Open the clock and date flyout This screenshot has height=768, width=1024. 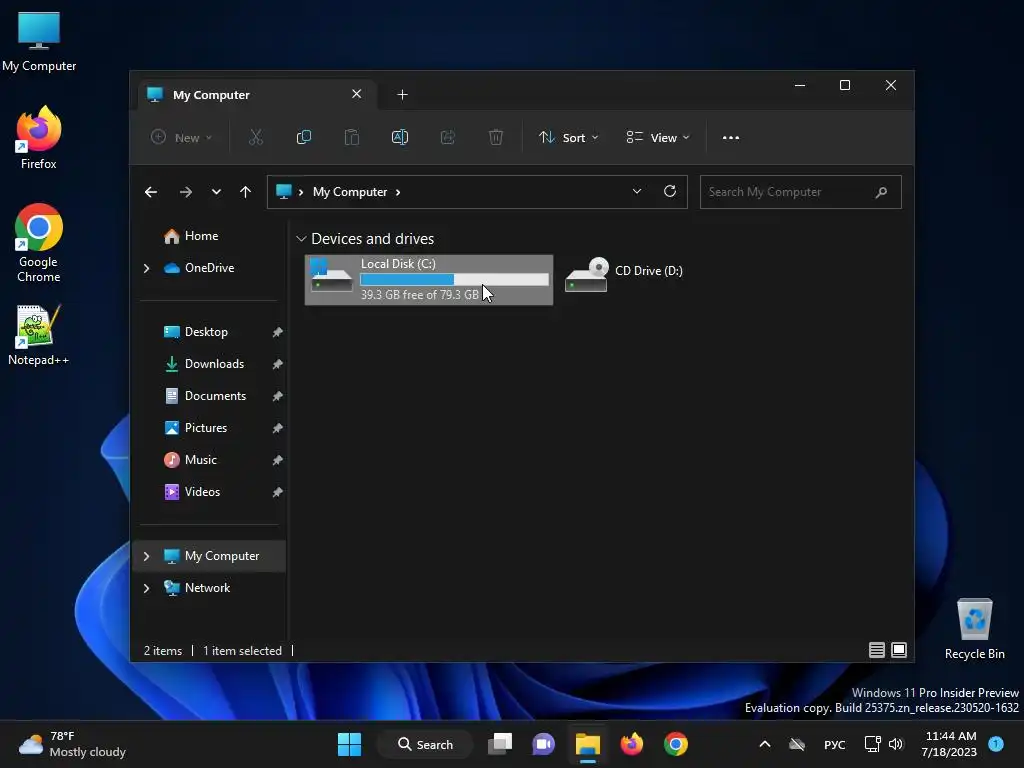pos(950,744)
